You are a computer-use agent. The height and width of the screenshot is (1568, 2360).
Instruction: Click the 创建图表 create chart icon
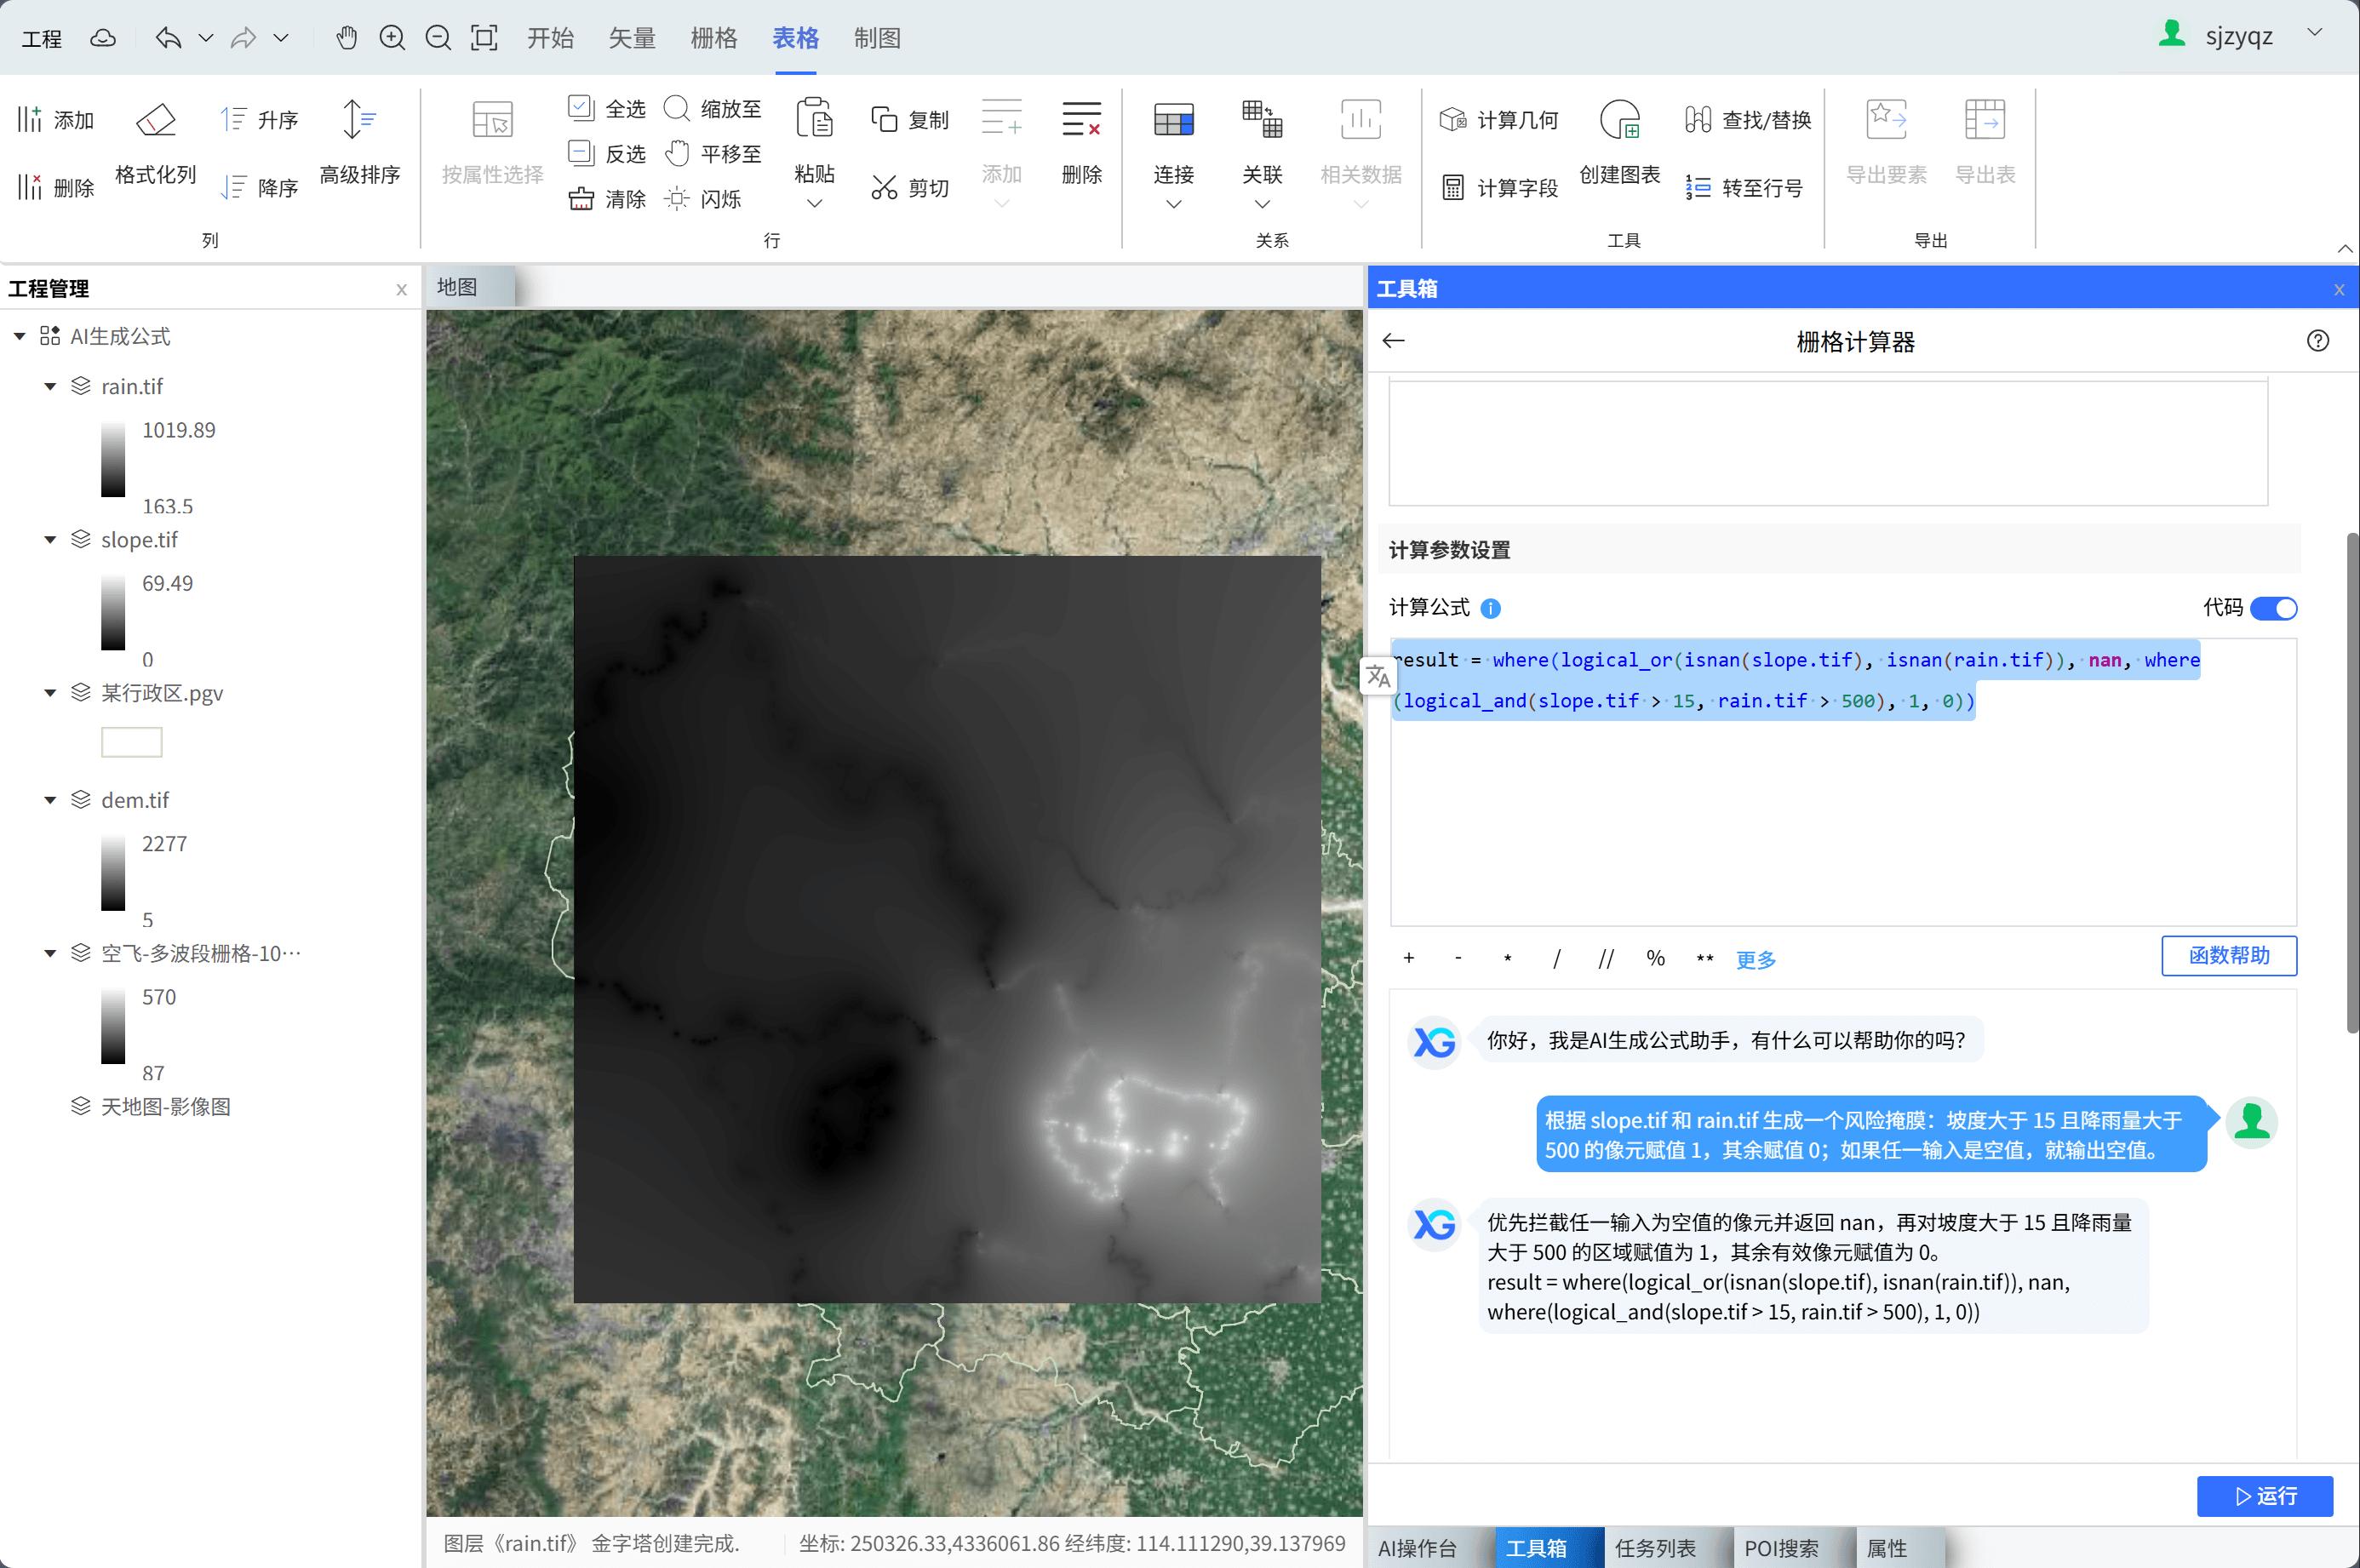1619,121
